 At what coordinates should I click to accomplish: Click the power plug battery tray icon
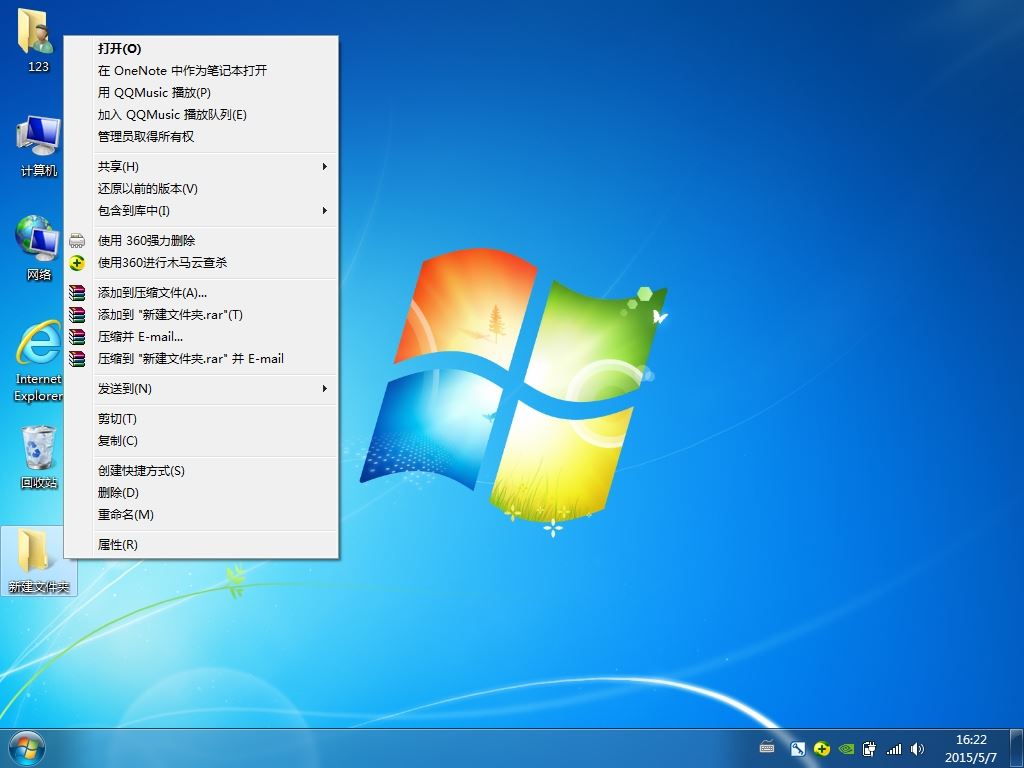[x=869, y=749]
